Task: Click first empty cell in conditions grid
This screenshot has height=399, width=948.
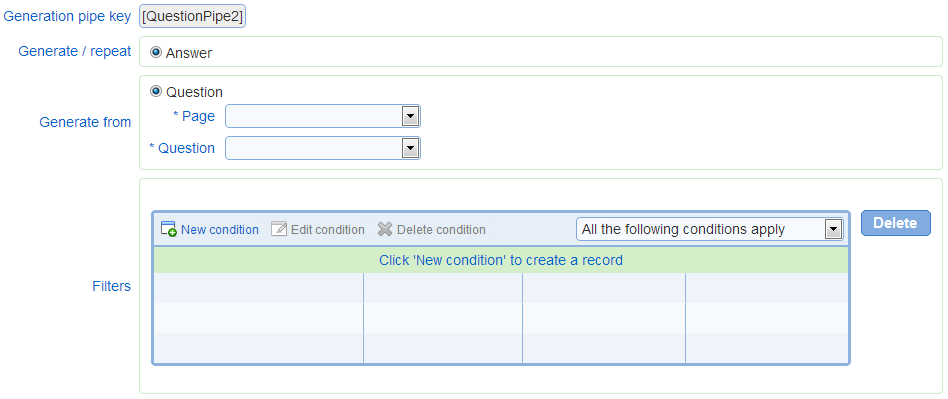Action: pos(258,288)
